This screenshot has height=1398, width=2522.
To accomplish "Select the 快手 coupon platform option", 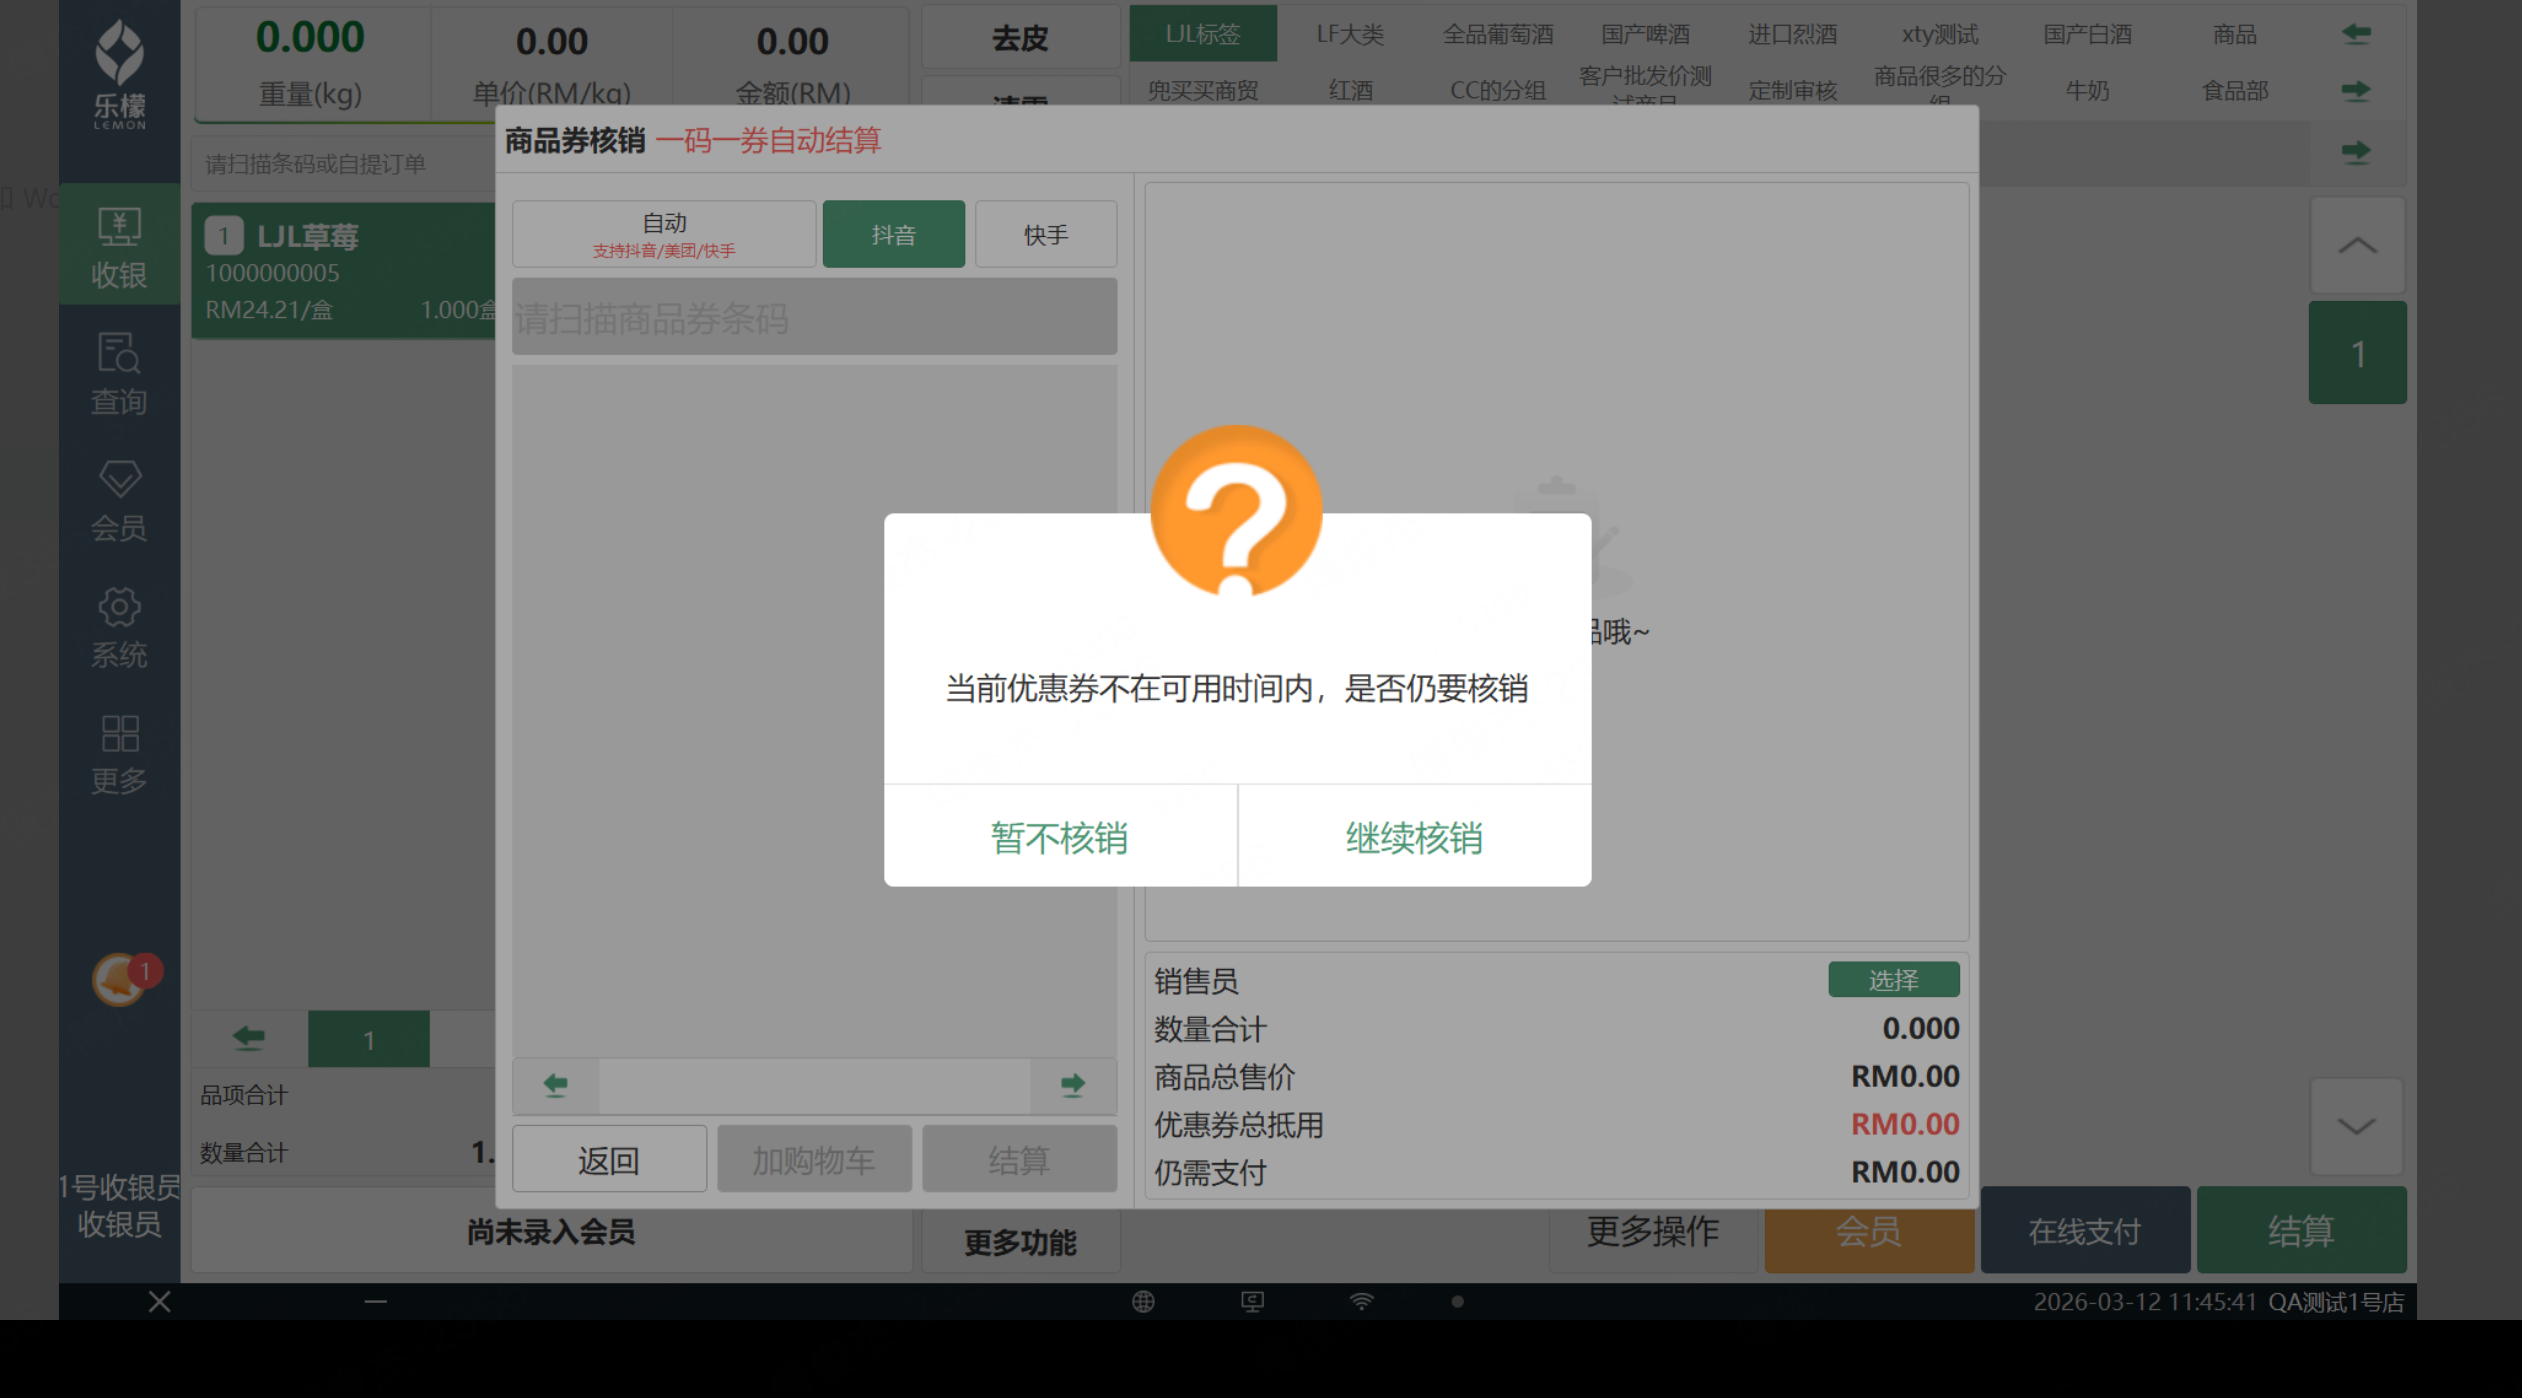I will tap(1045, 234).
